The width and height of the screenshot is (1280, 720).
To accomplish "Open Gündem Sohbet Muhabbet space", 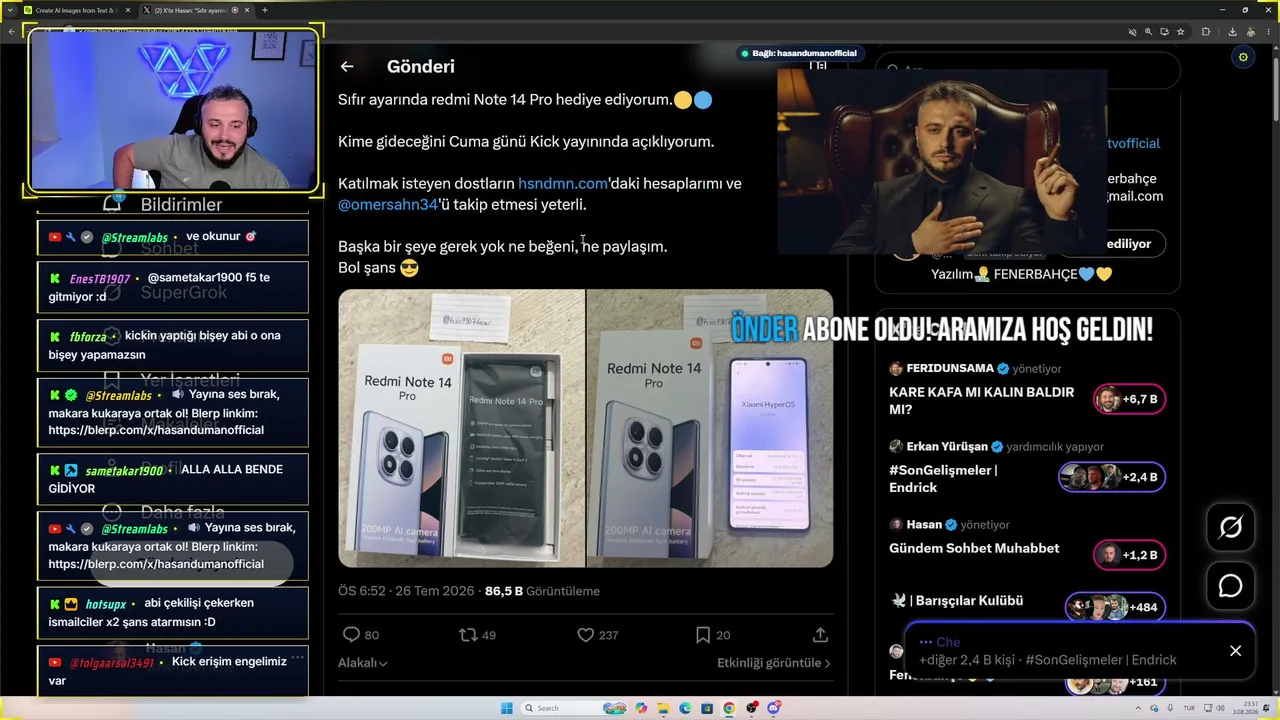I will tap(974, 548).
